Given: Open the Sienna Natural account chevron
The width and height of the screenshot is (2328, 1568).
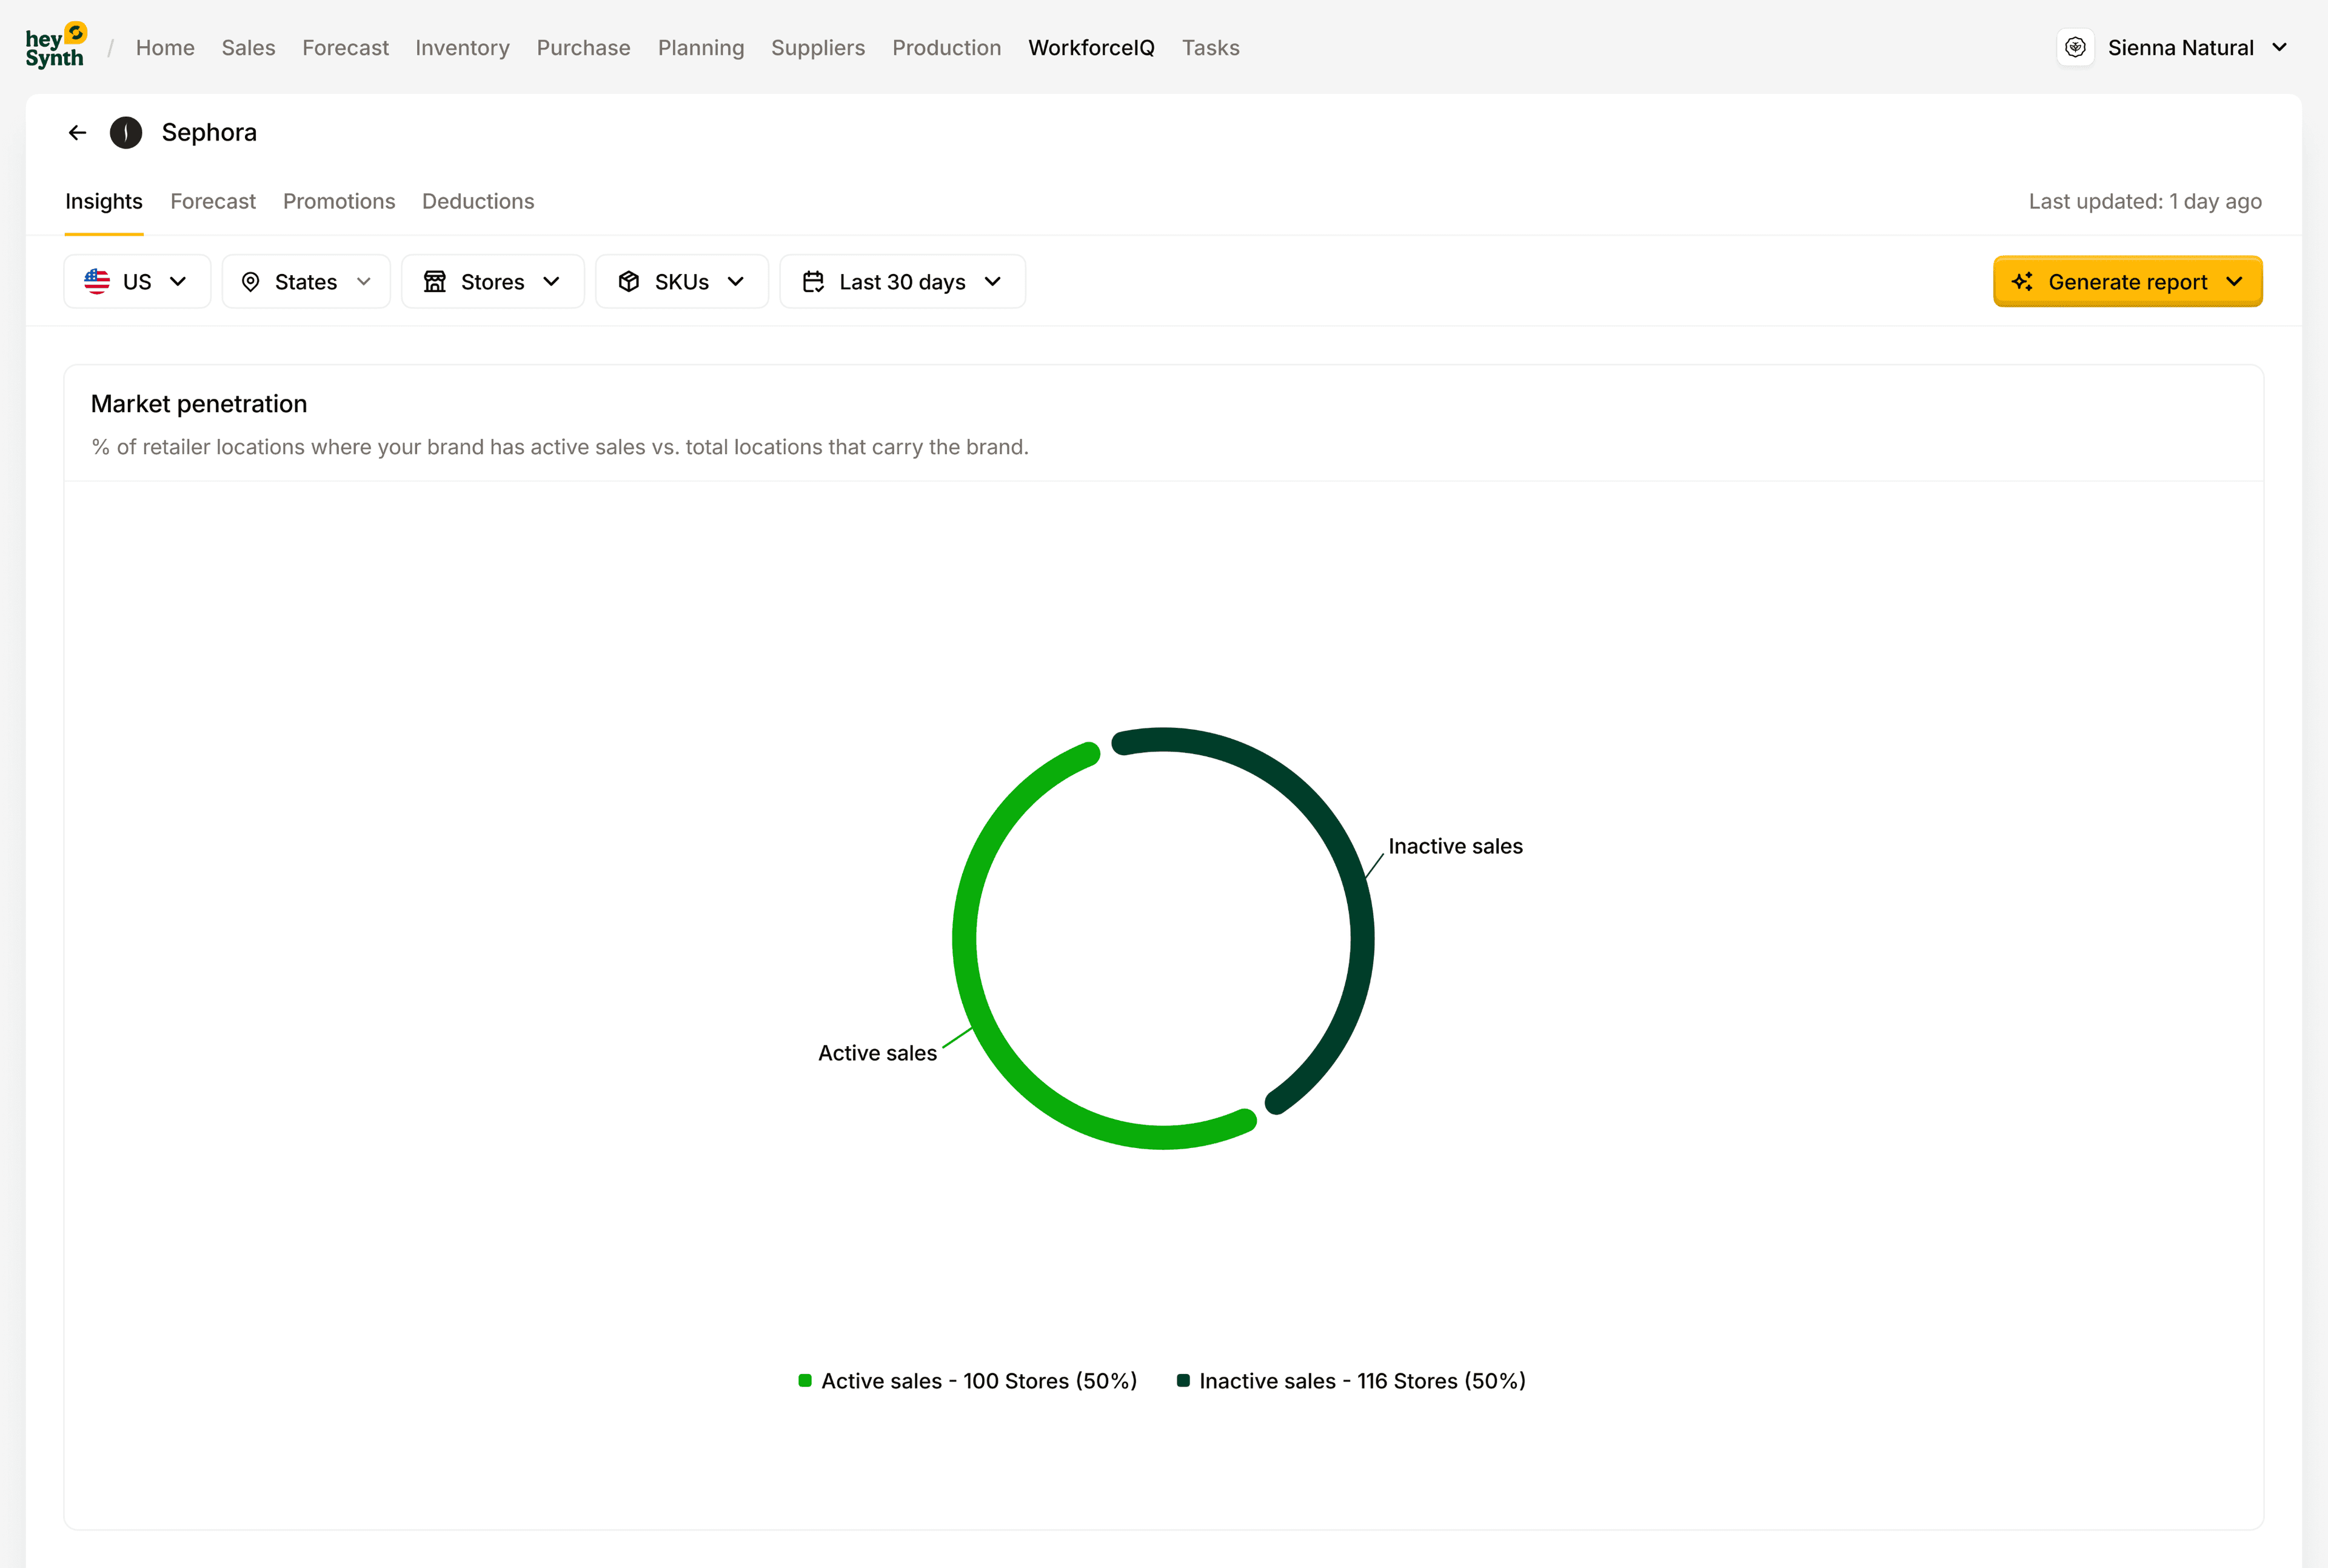Looking at the screenshot, I should [2279, 47].
